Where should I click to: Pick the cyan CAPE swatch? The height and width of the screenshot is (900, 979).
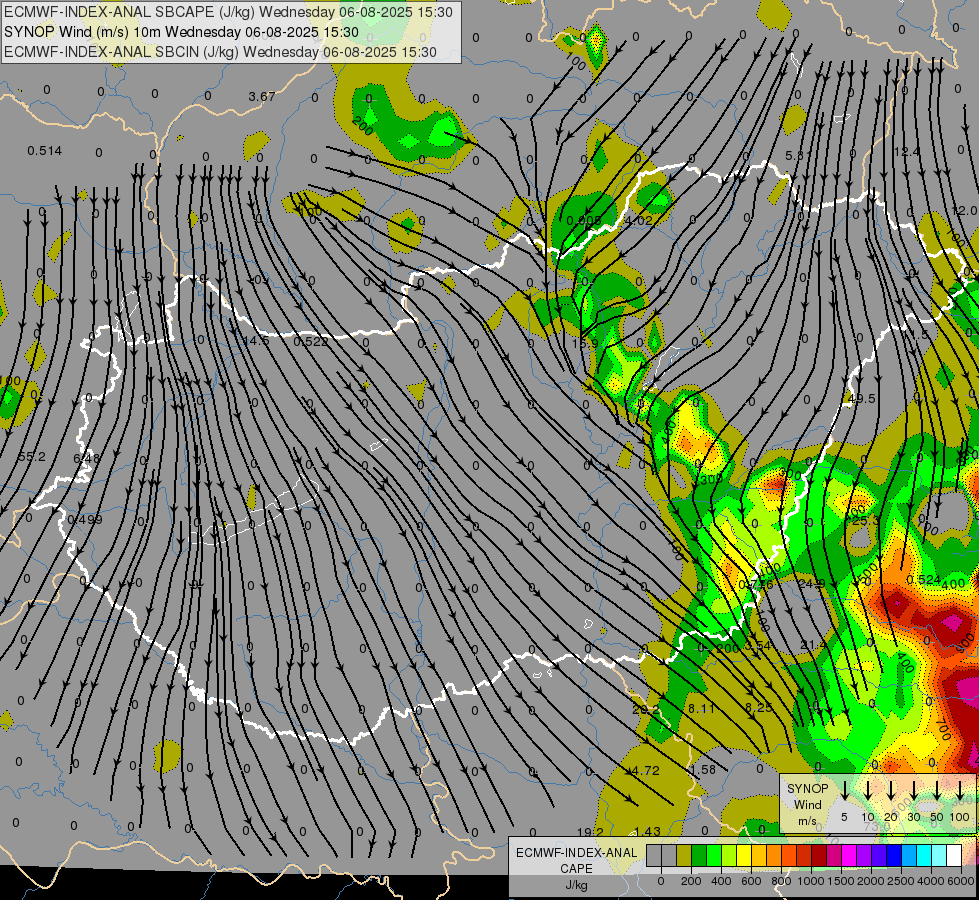(x=925, y=856)
